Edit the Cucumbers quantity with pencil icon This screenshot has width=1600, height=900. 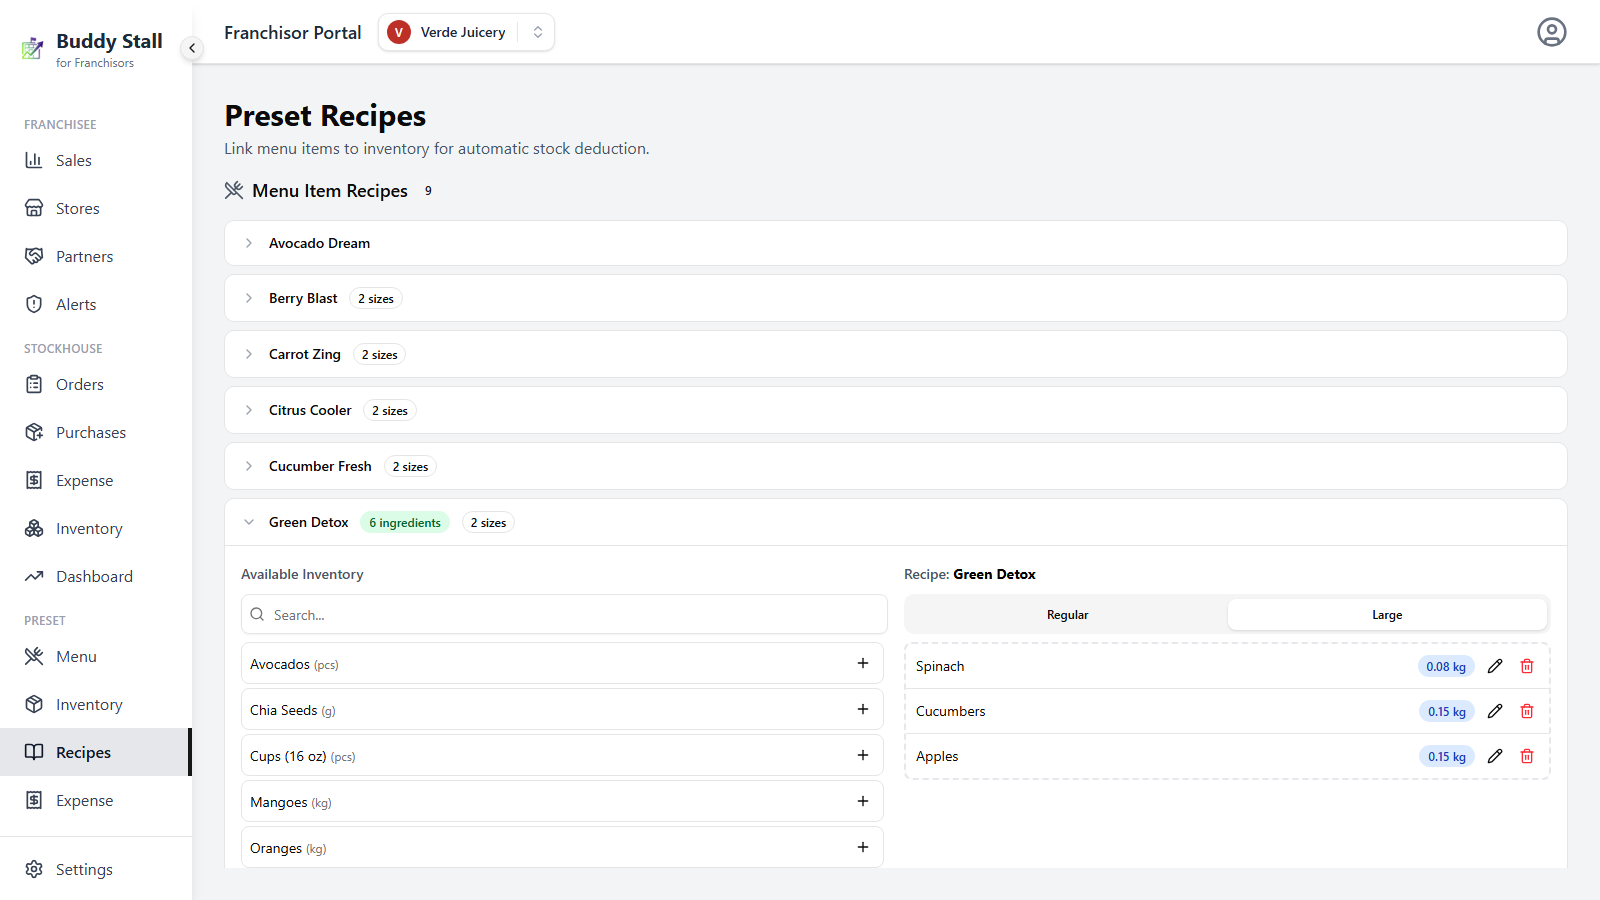point(1495,711)
